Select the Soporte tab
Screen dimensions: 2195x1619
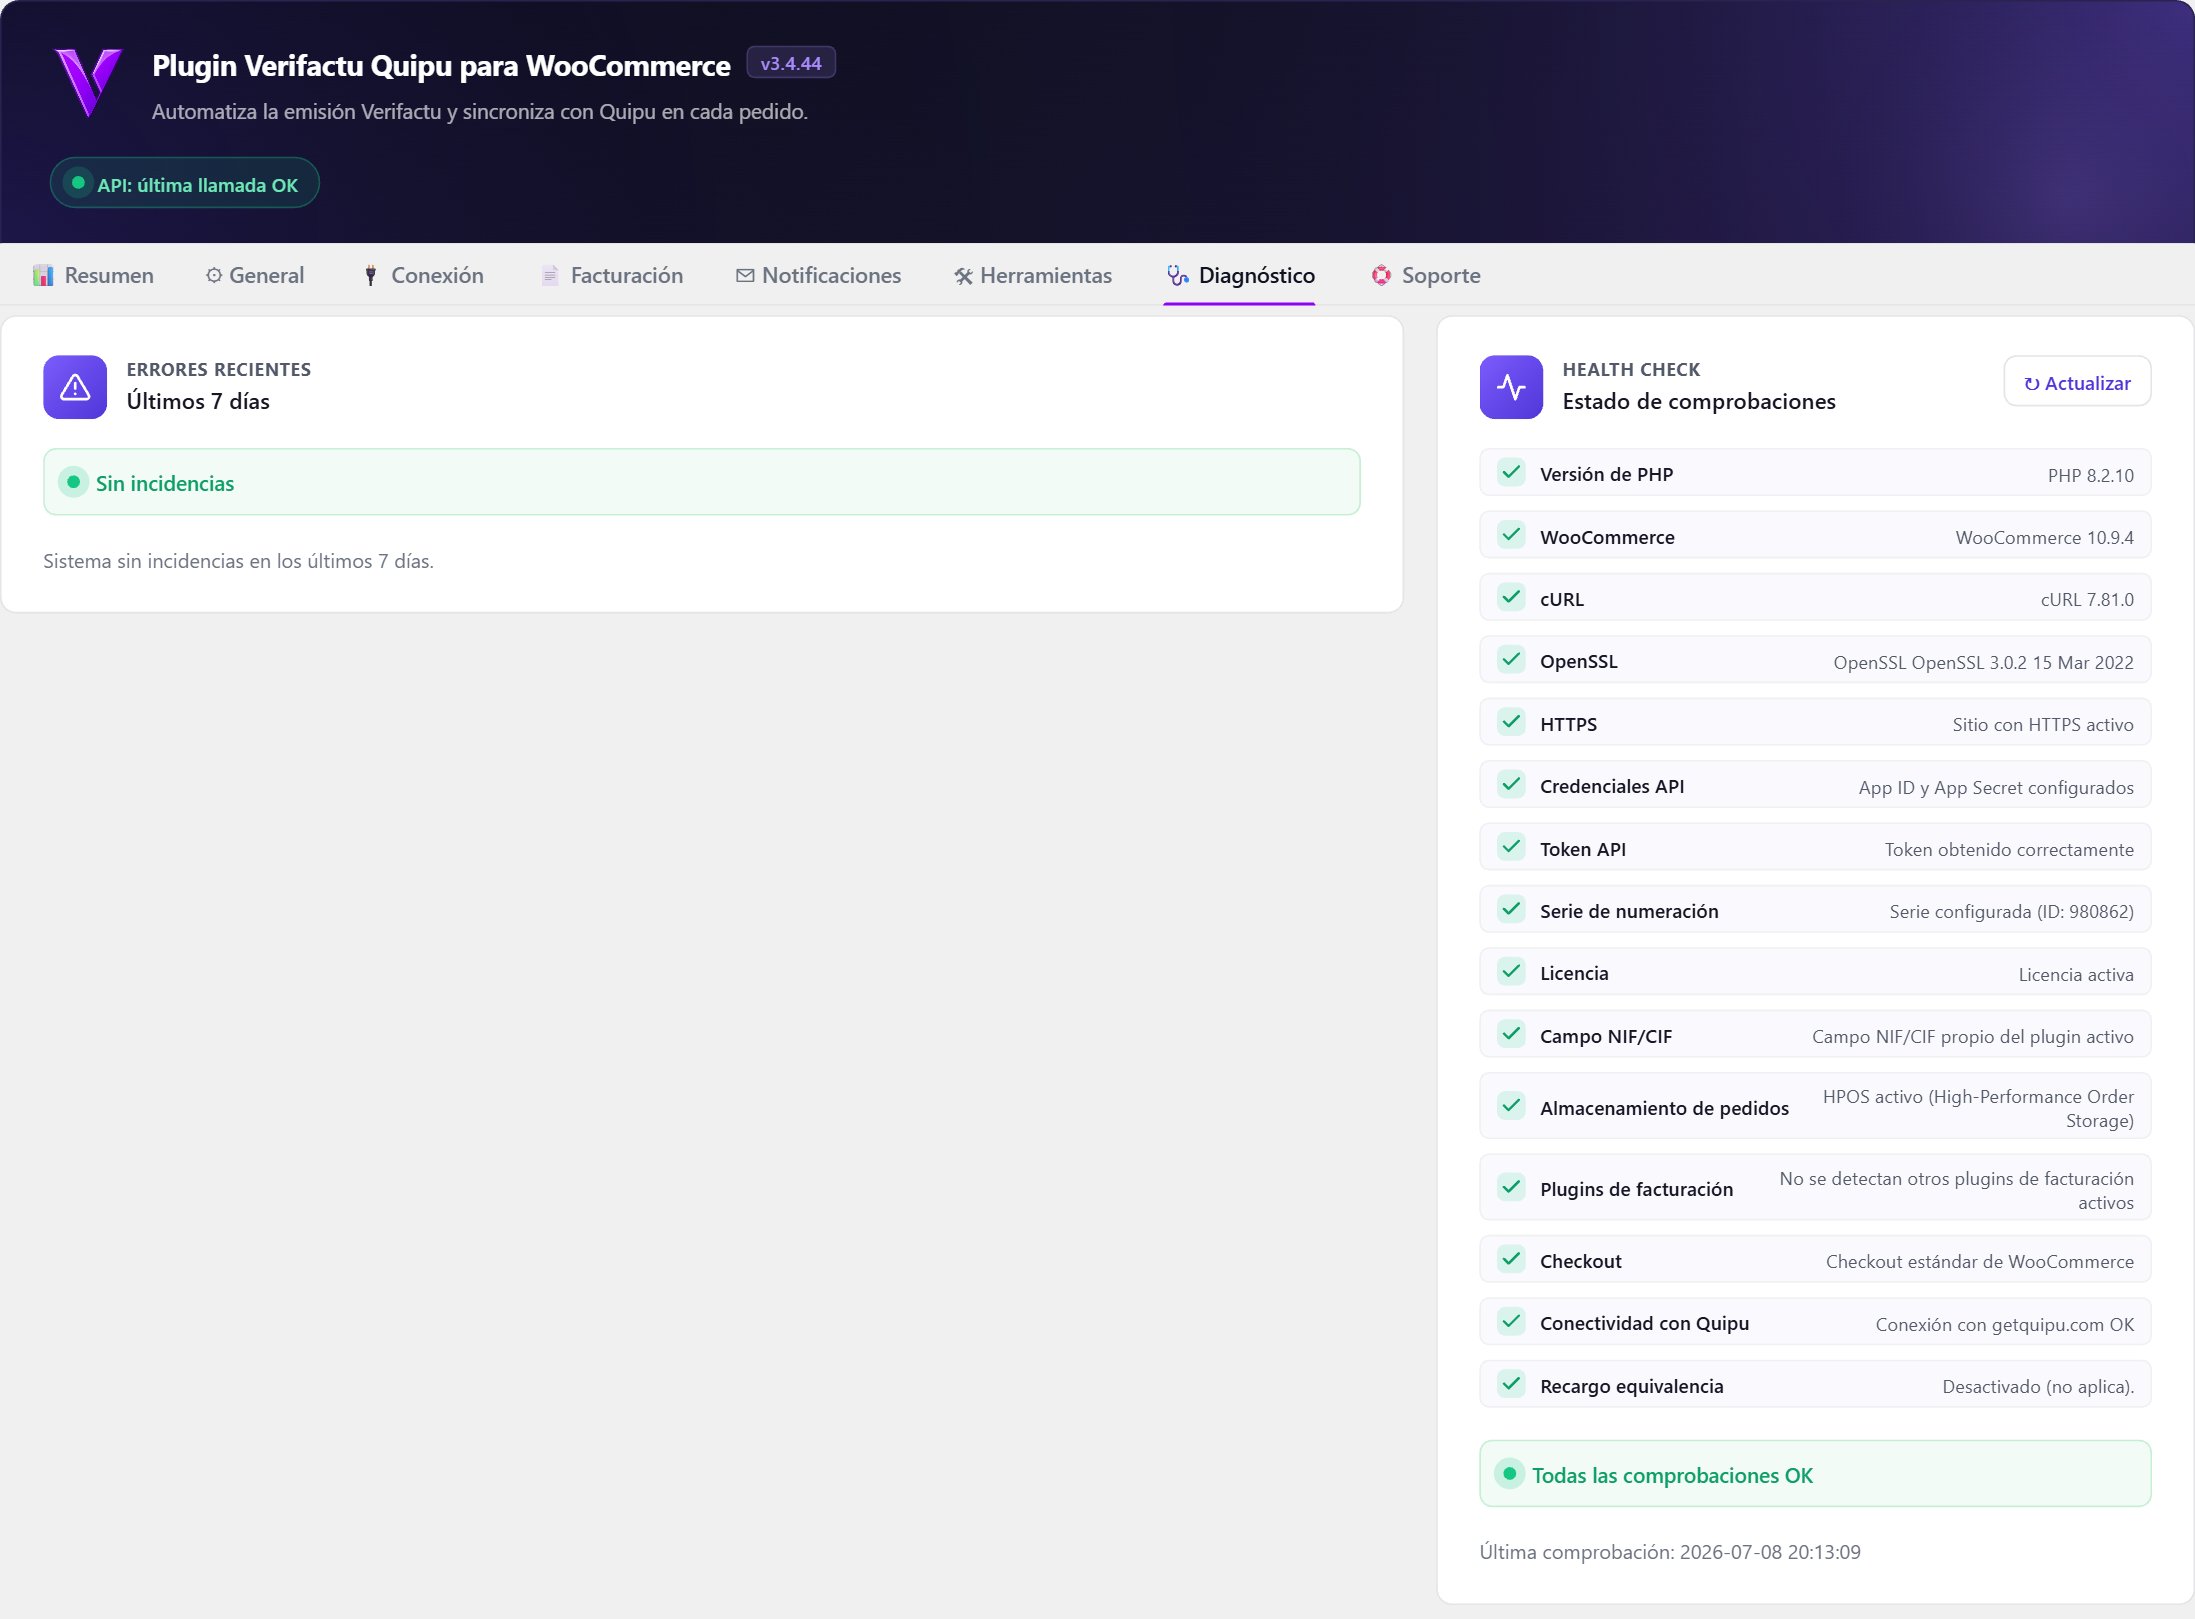1425,275
